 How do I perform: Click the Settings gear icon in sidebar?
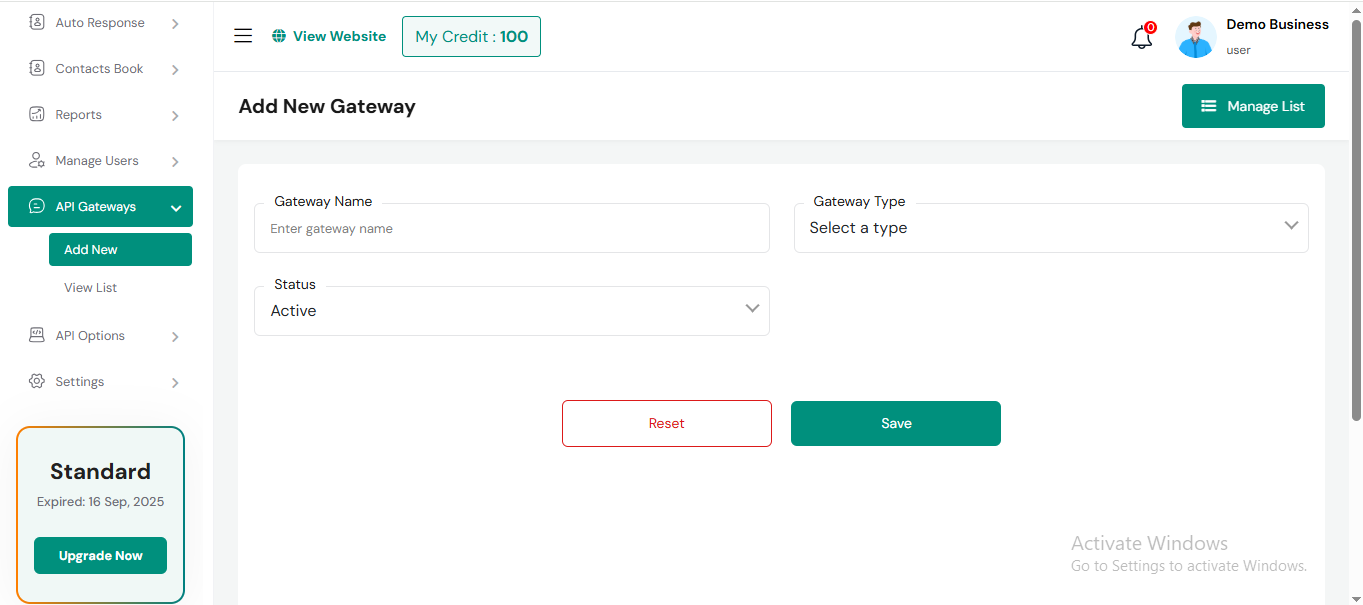37,381
